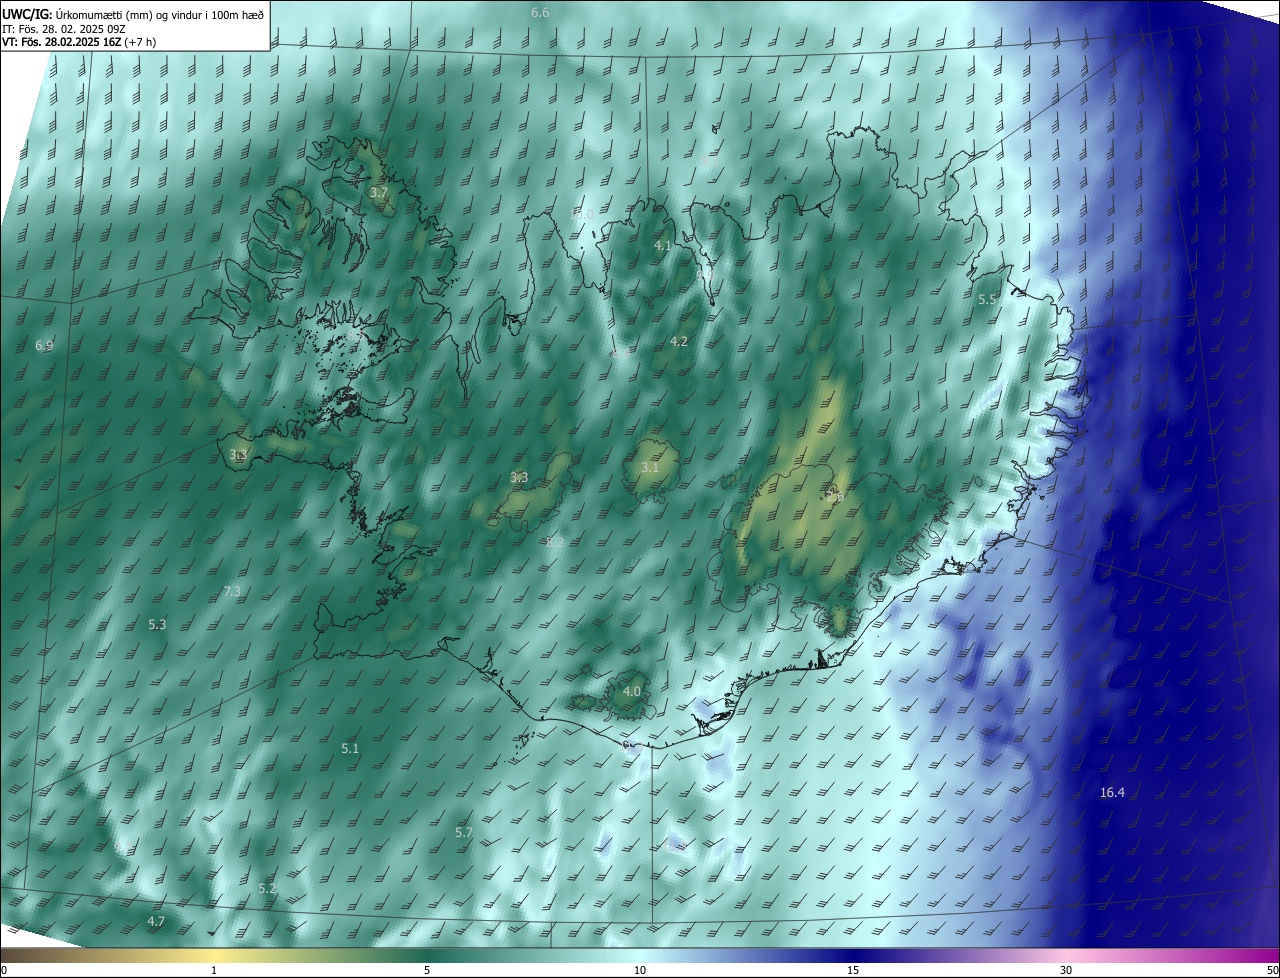The image size is (1280, 978).
Task: Click the 6.9 value on the western sea
Action: [x=44, y=346]
